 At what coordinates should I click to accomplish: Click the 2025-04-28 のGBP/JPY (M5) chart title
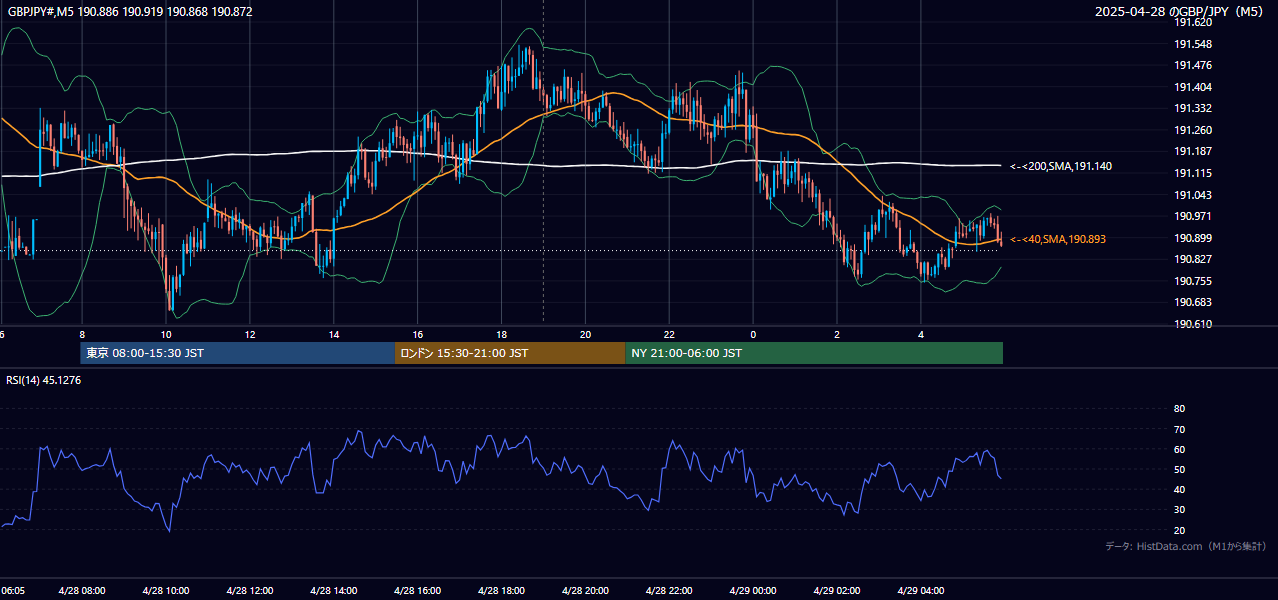coord(1181,12)
